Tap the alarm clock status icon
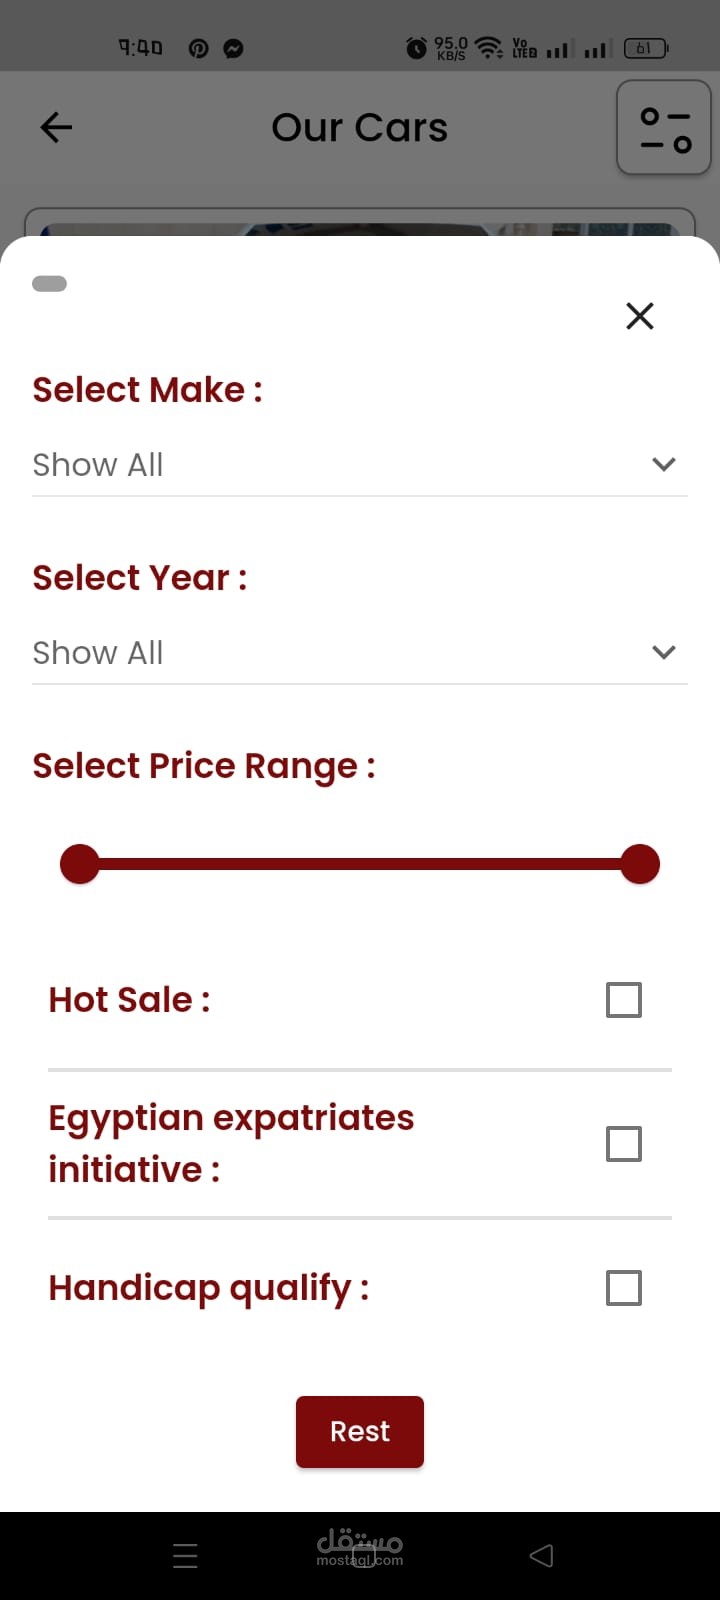Image resolution: width=720 pixels, height=1600 pixels. pyautogui.click(x=416, y=47)
